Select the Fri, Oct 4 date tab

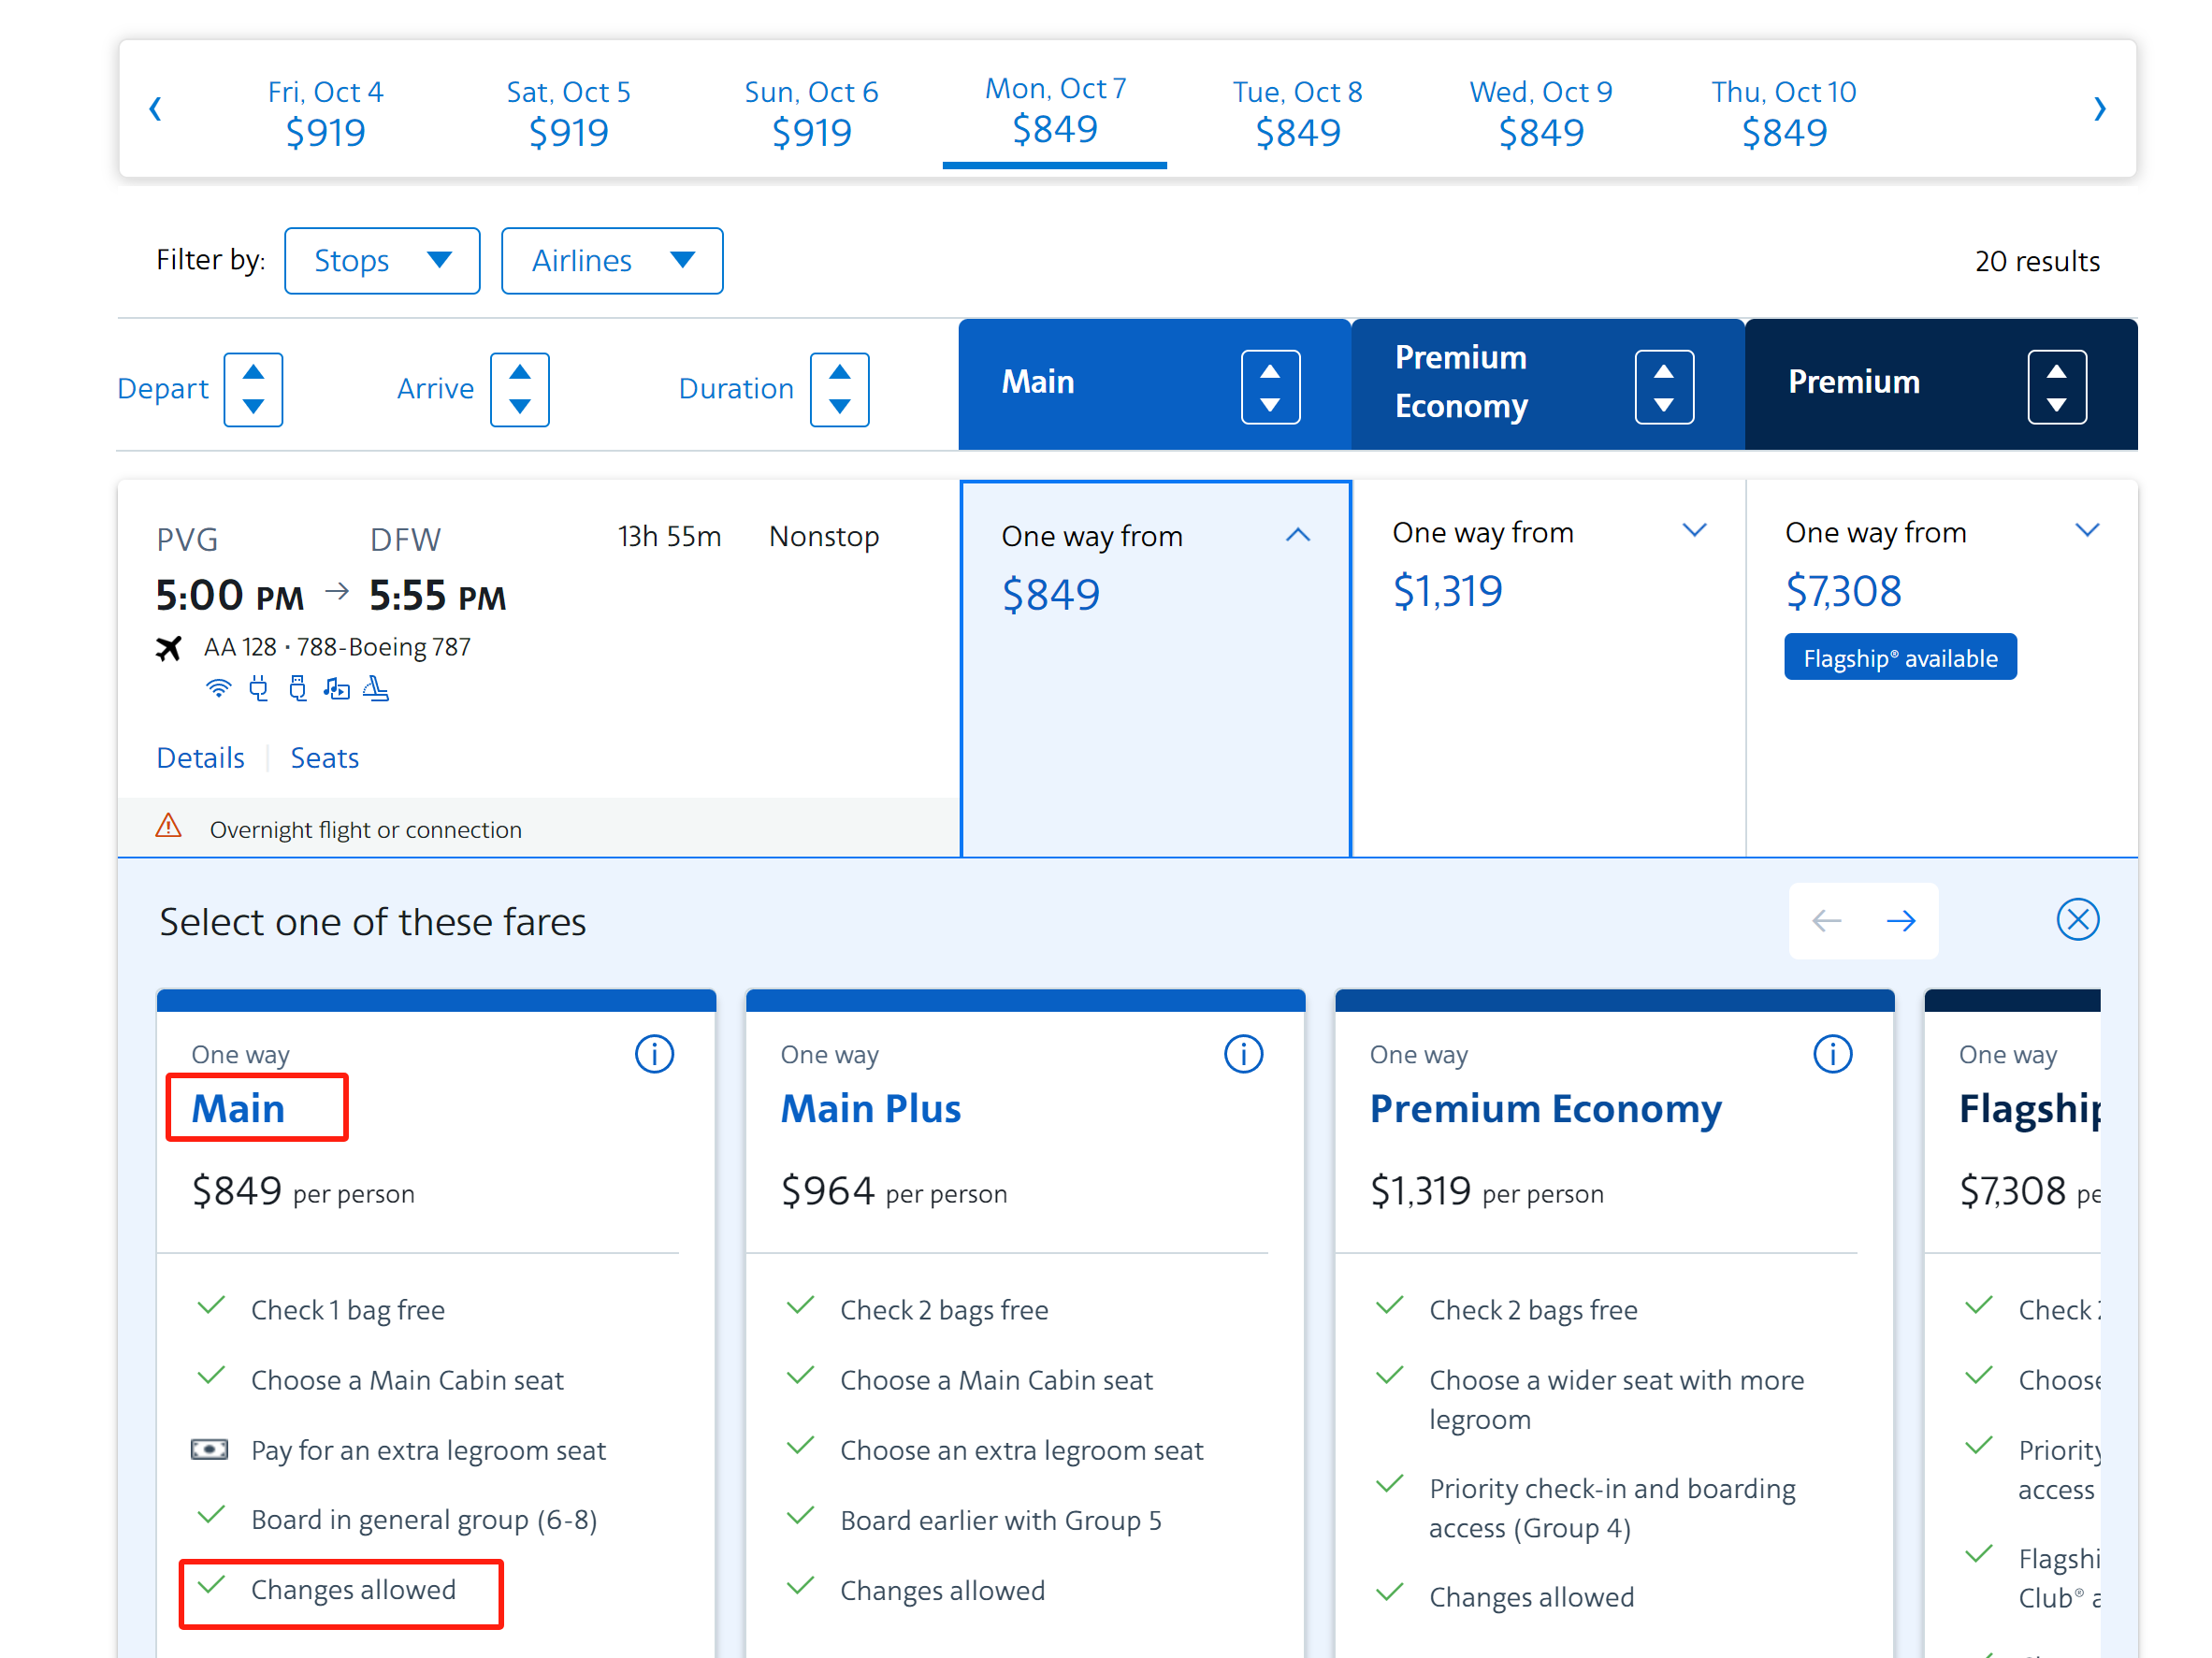325,112
